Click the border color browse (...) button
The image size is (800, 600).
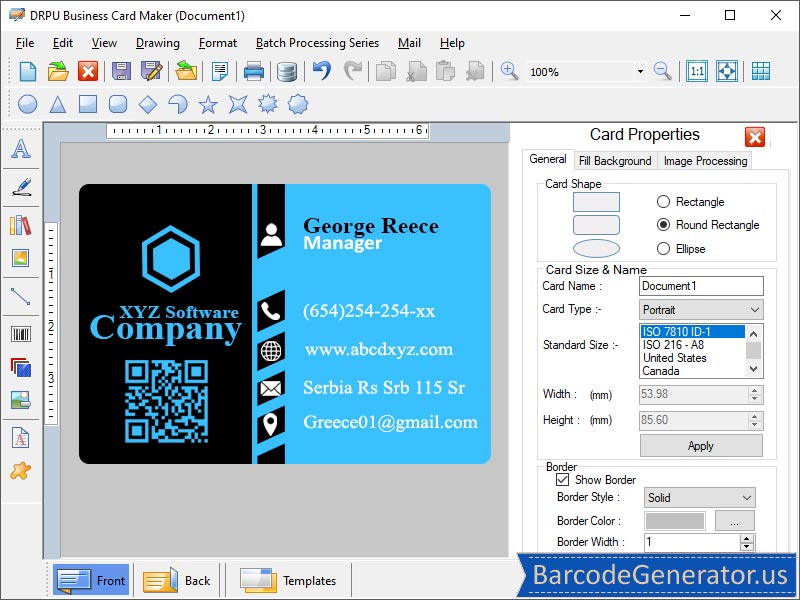click(735, 521)
